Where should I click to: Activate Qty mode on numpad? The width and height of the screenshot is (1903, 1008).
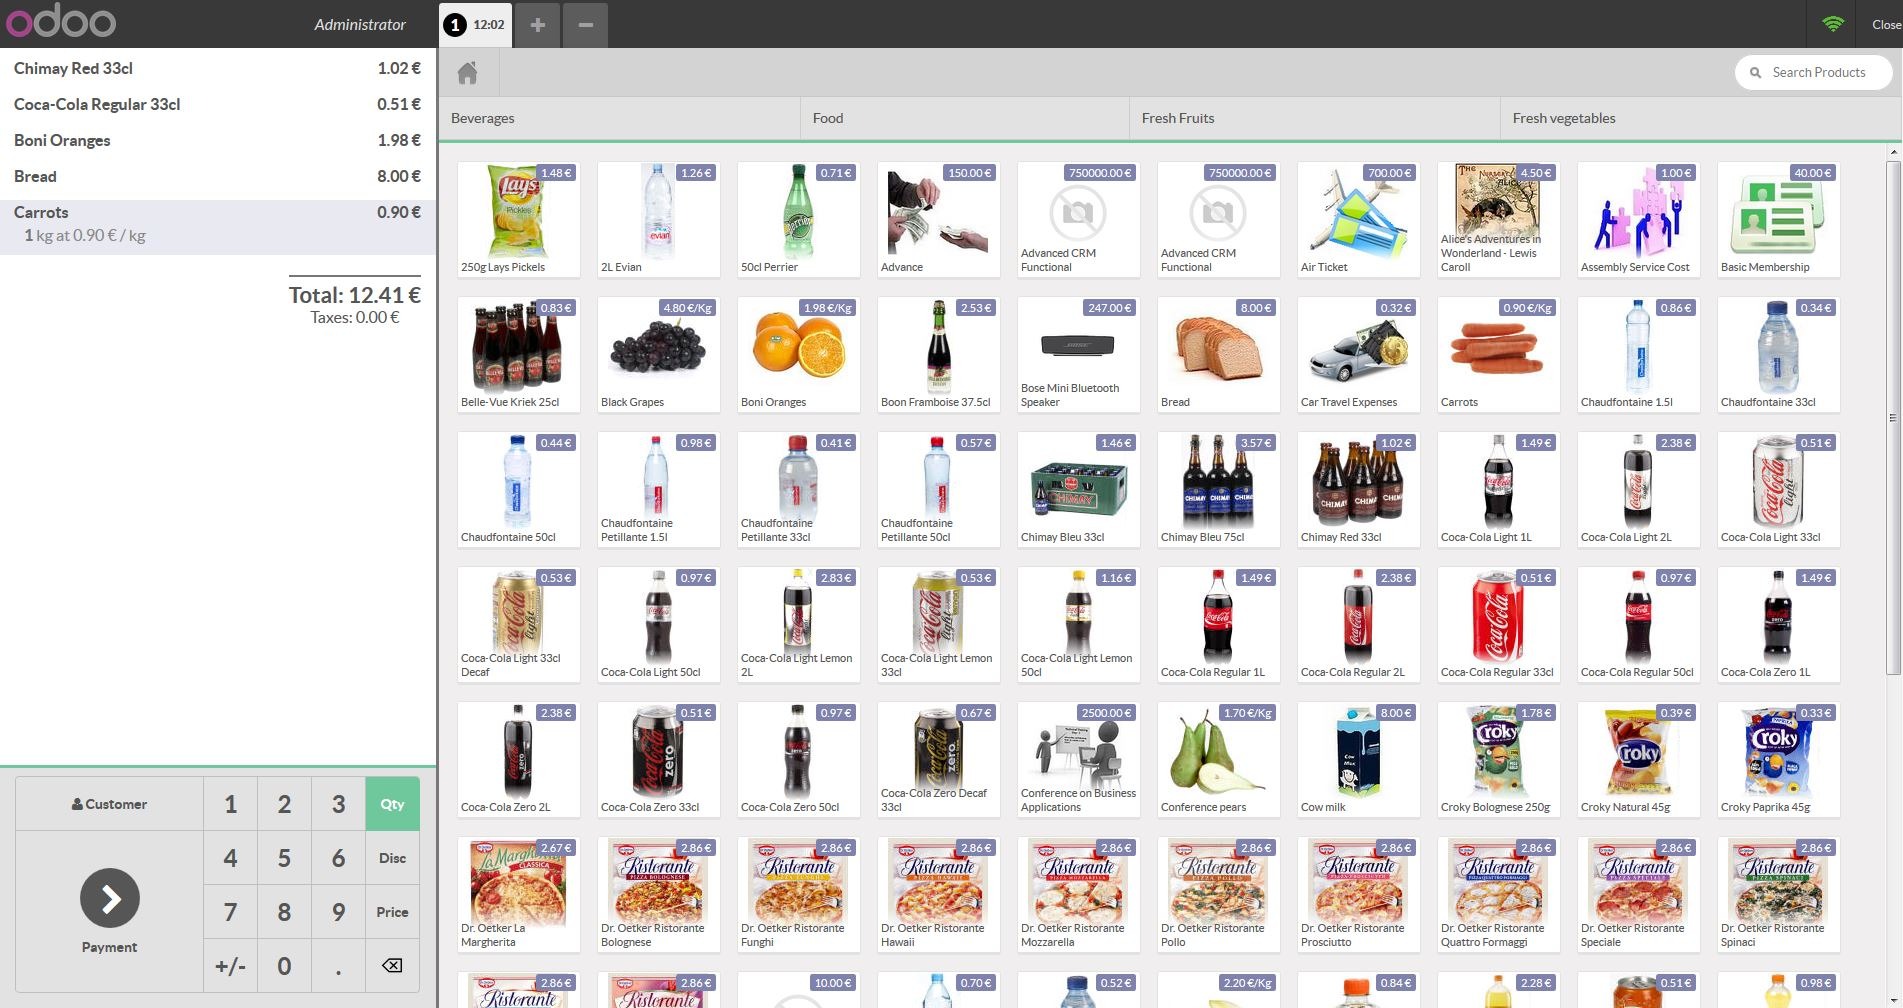pyautogui.click(x=392, y=804)
